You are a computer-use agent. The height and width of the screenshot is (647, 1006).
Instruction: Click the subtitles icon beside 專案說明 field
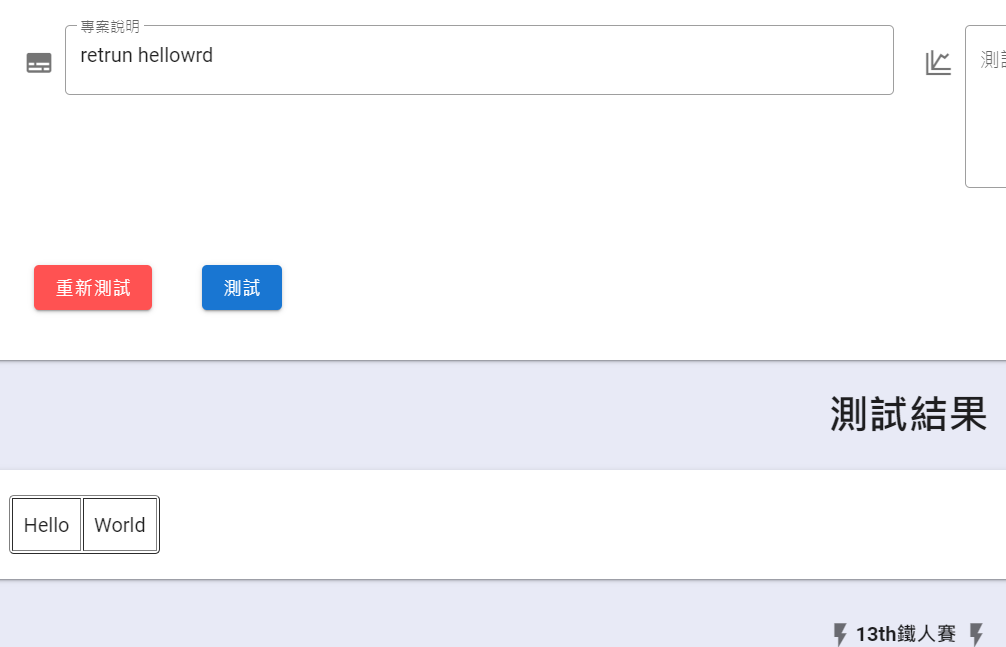click(x=38, y=63)
